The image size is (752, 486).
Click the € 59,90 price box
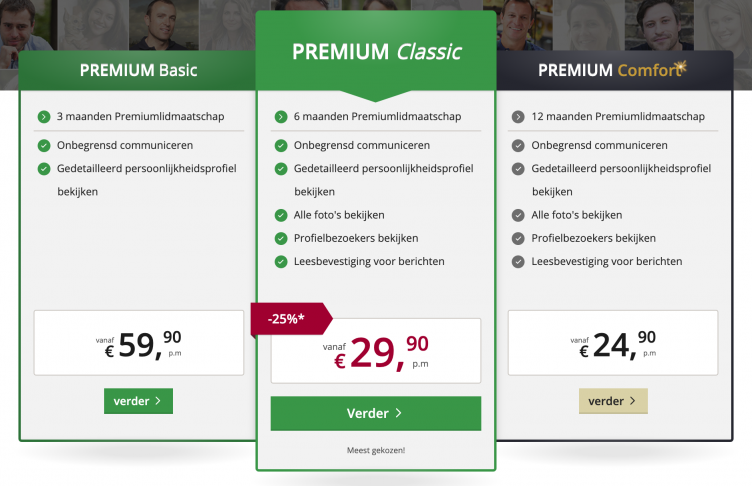tap(138, 343)
